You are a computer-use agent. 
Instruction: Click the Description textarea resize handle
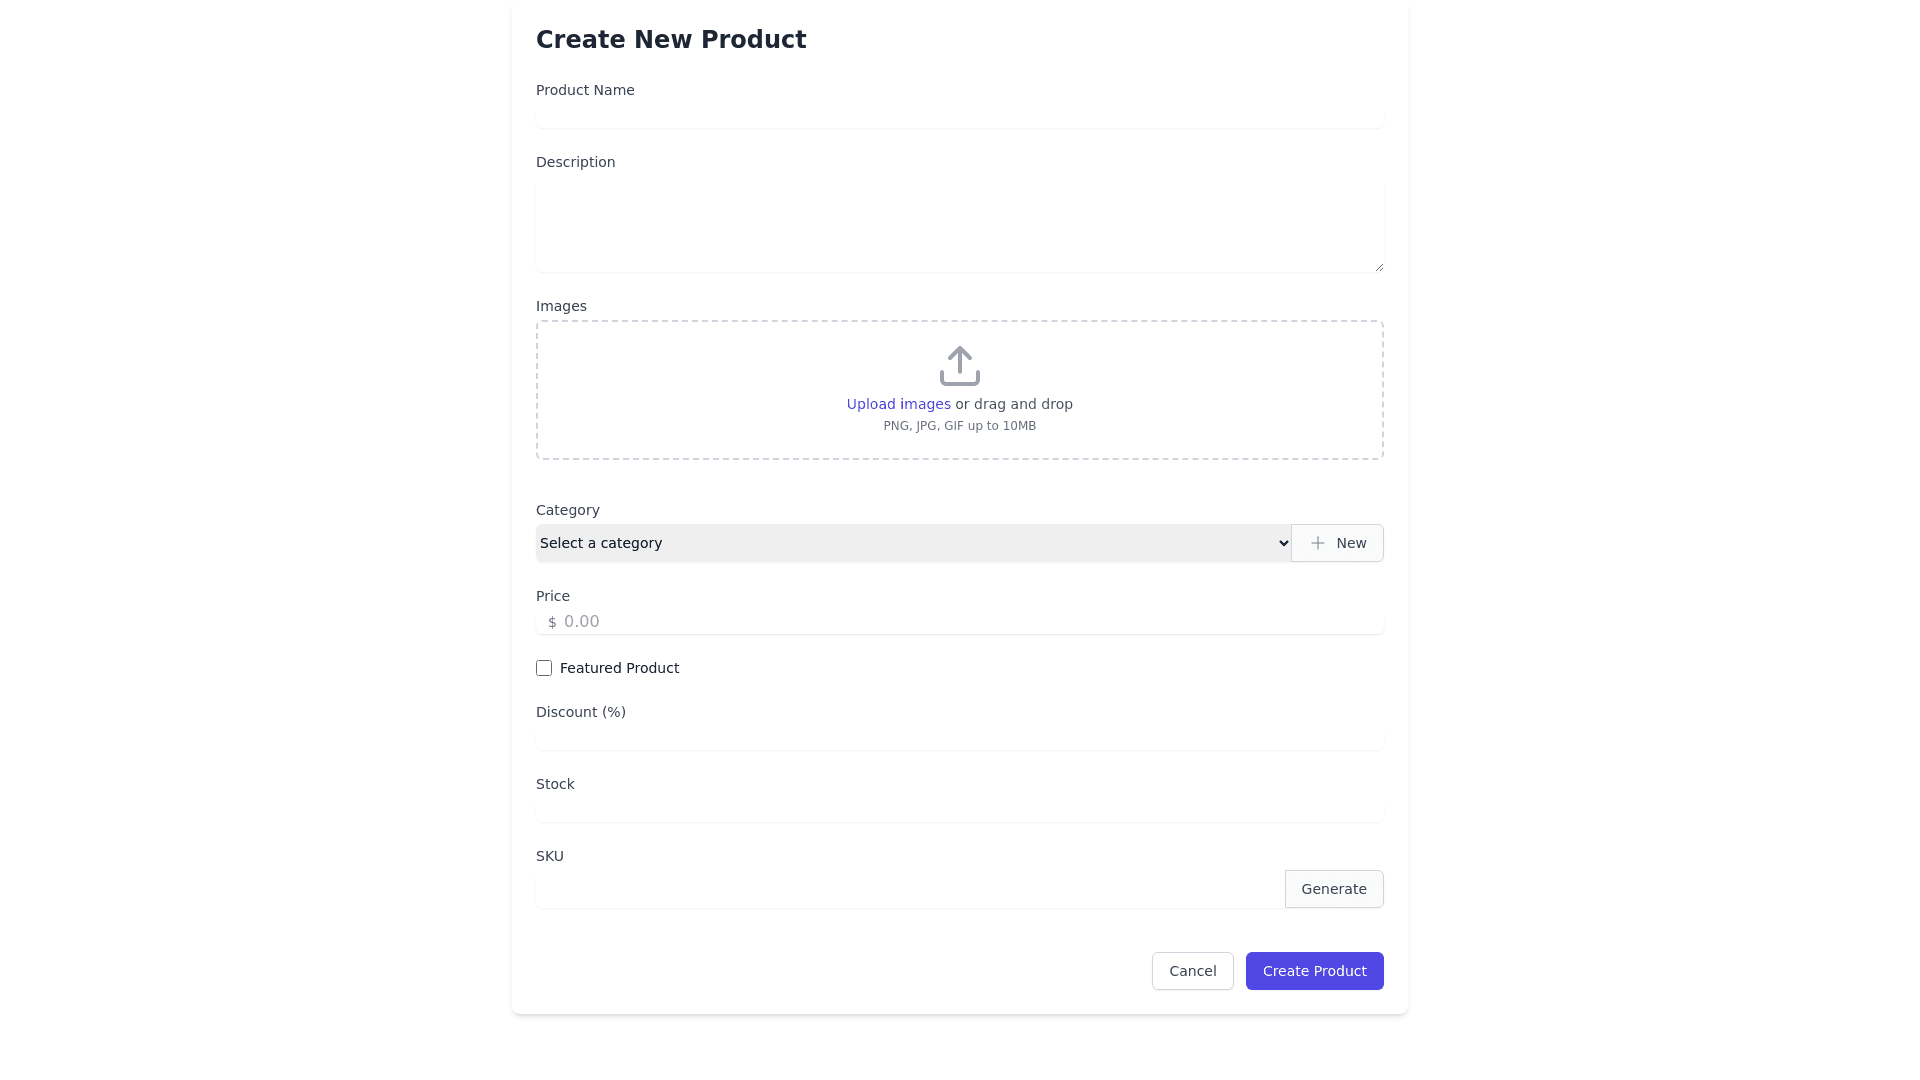tap(1379, 267)
